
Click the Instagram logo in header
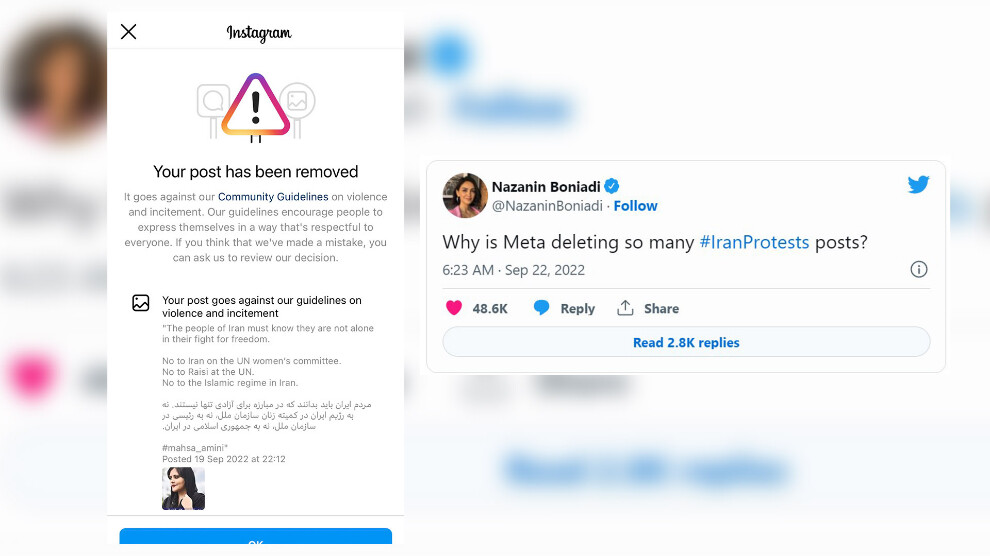[258, 33]
